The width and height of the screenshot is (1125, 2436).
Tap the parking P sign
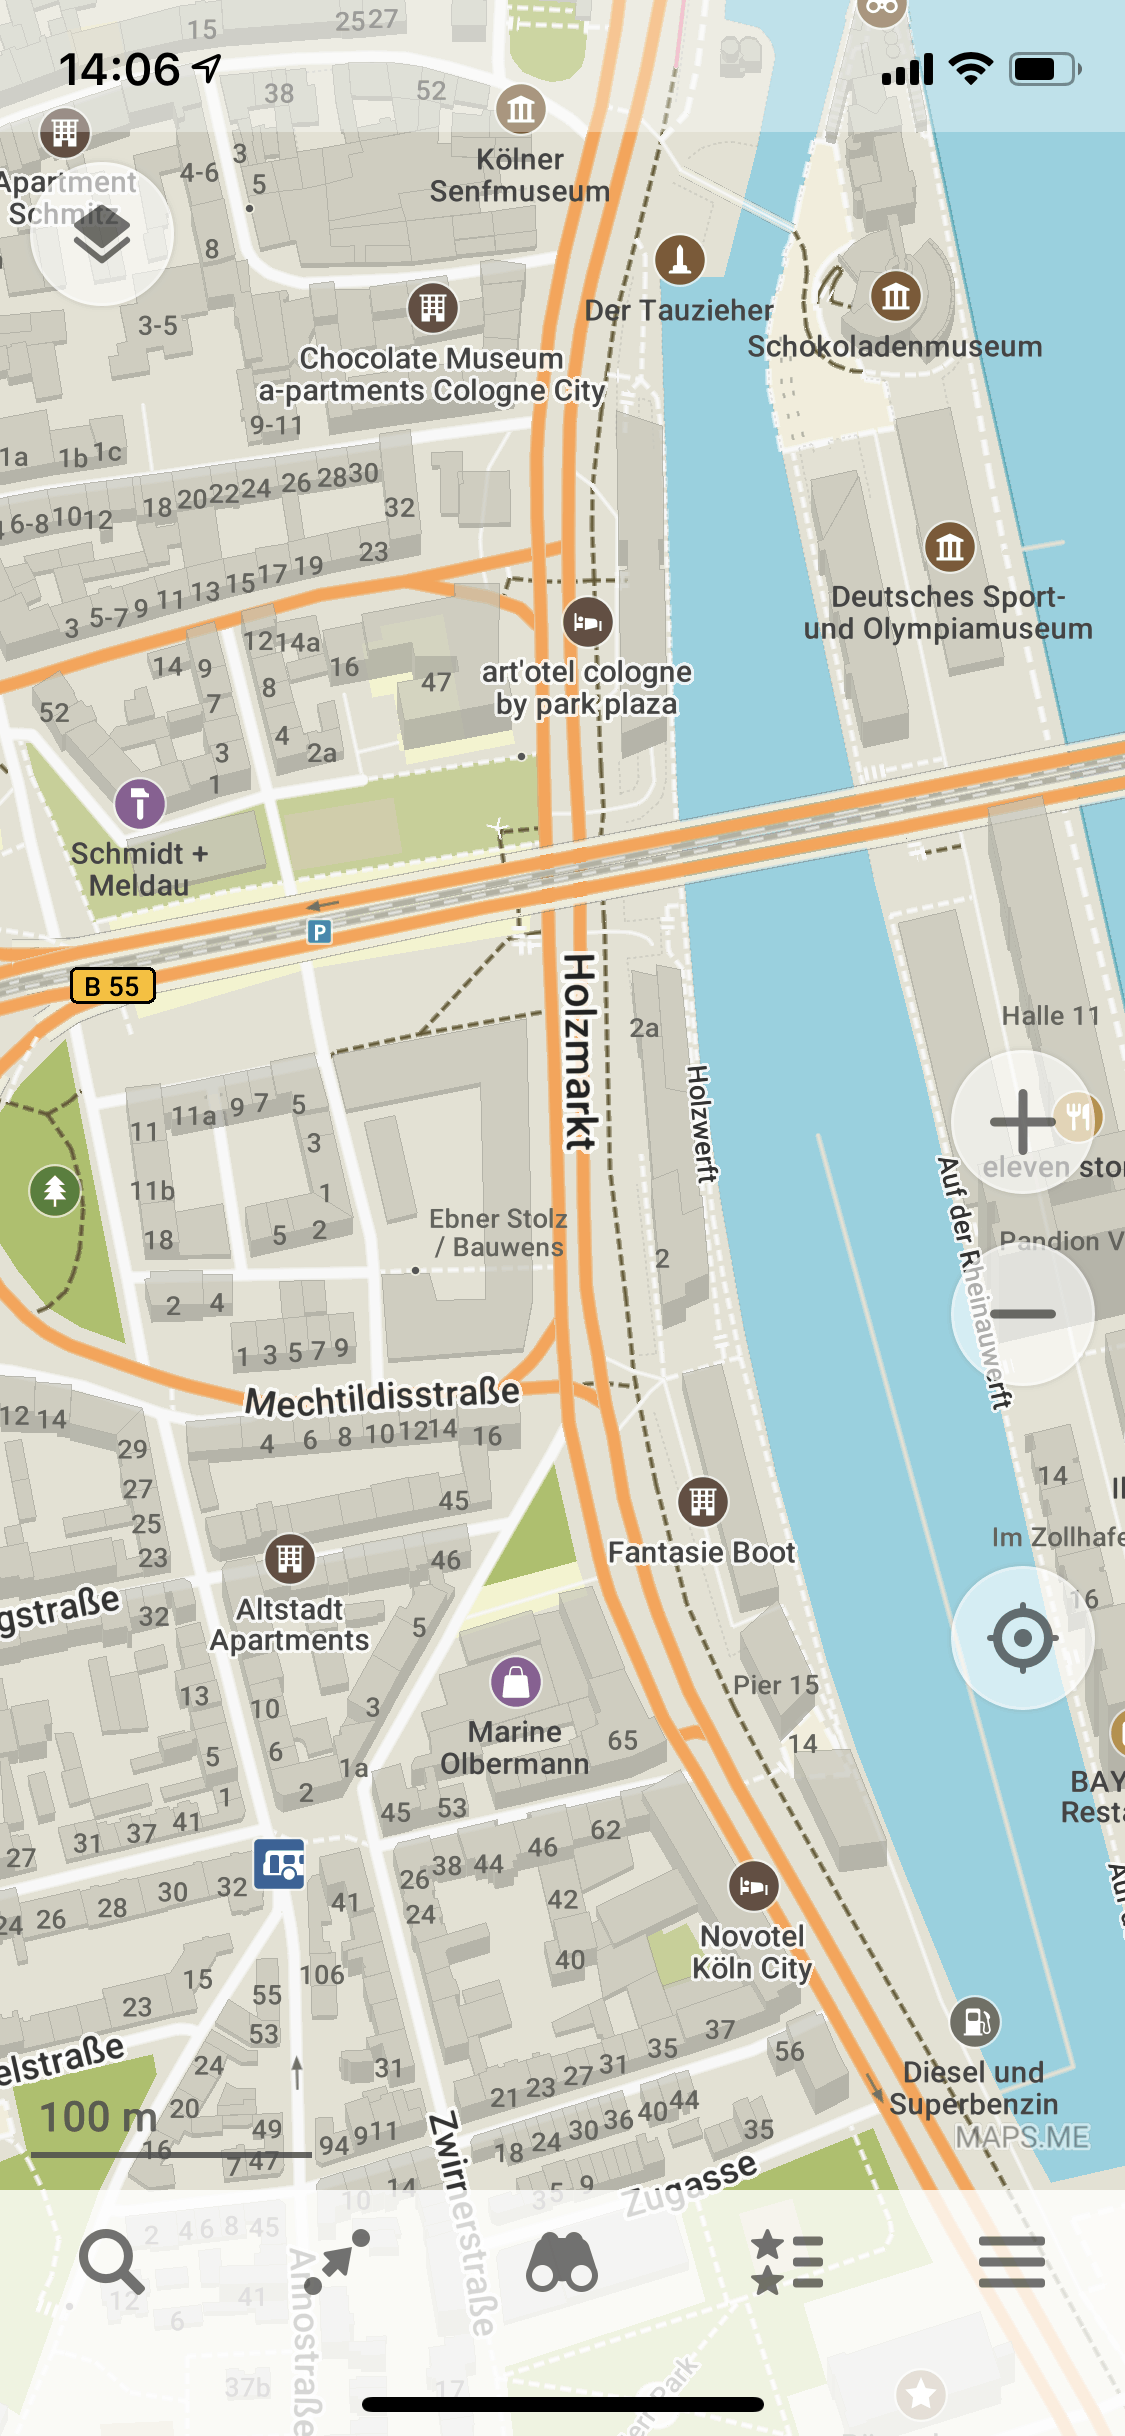click(319, 933)
